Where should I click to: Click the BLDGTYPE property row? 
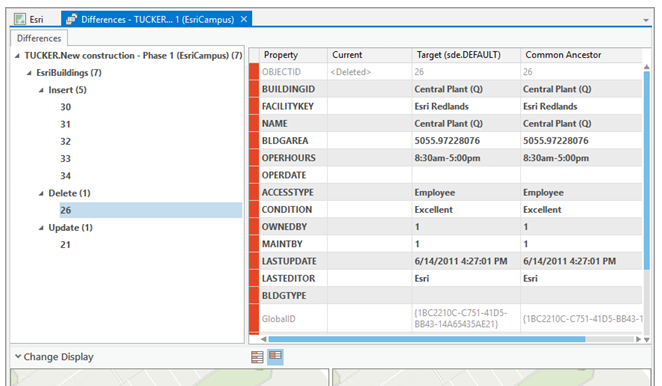tap(446, 296)
